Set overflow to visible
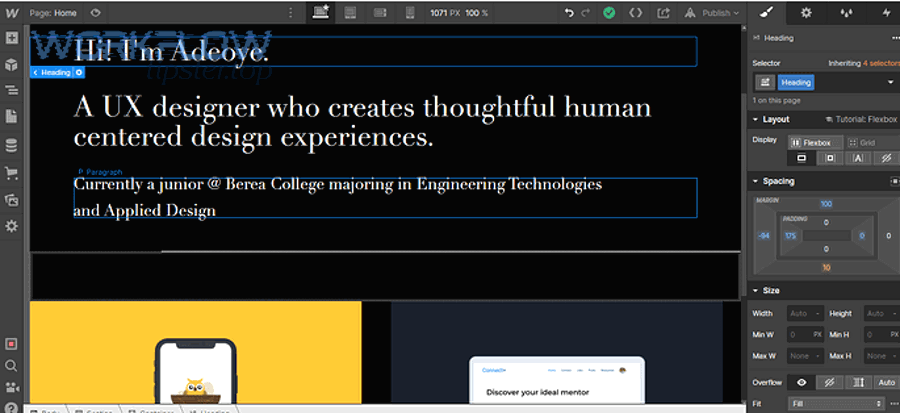The height and width of the screenshot is (413, 900). point(802,383)
